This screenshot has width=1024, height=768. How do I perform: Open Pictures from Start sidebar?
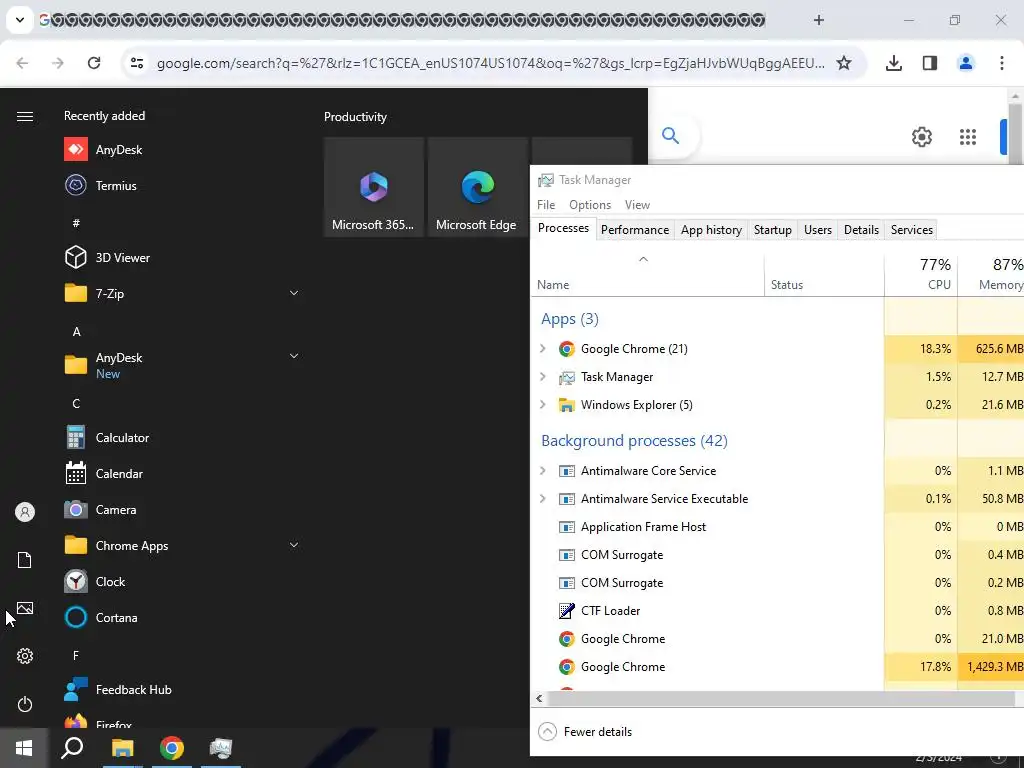(x=25, y=608)
